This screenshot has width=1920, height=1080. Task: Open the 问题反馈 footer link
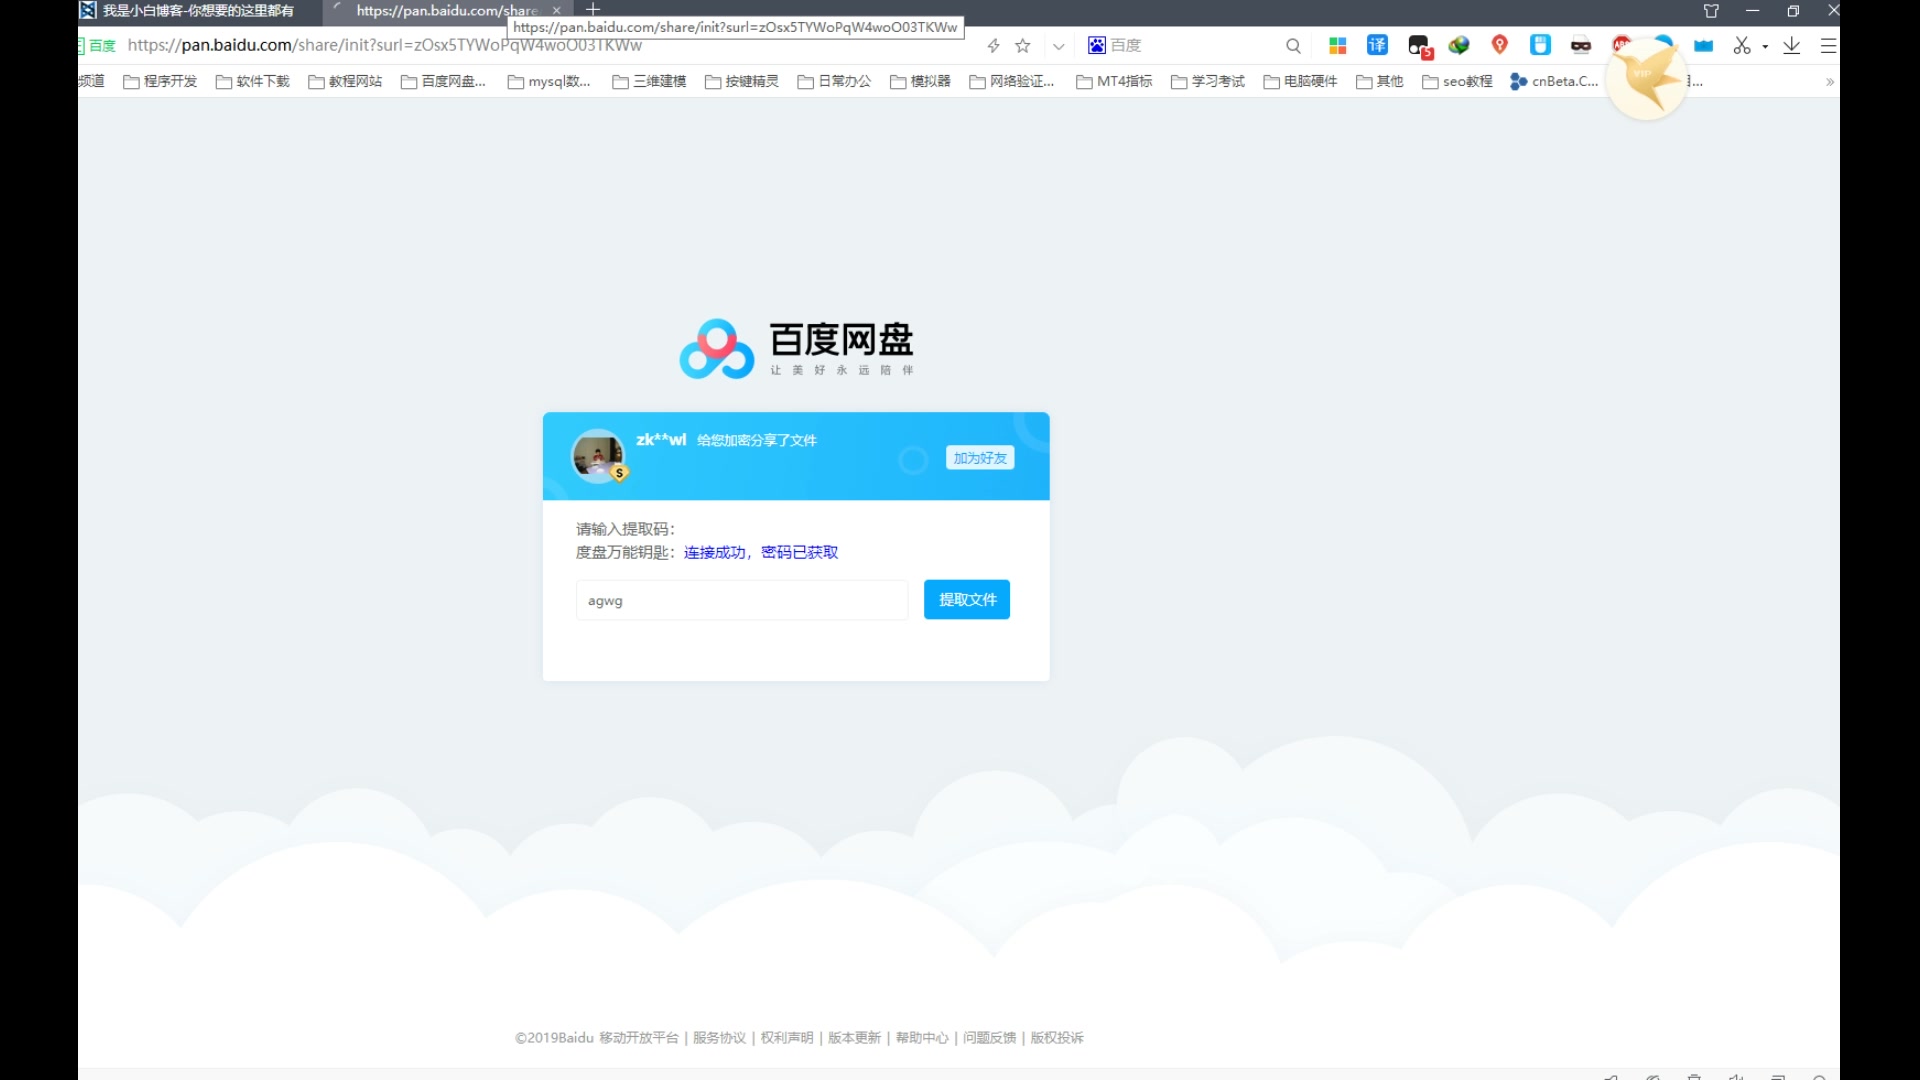coord(989,1038)
